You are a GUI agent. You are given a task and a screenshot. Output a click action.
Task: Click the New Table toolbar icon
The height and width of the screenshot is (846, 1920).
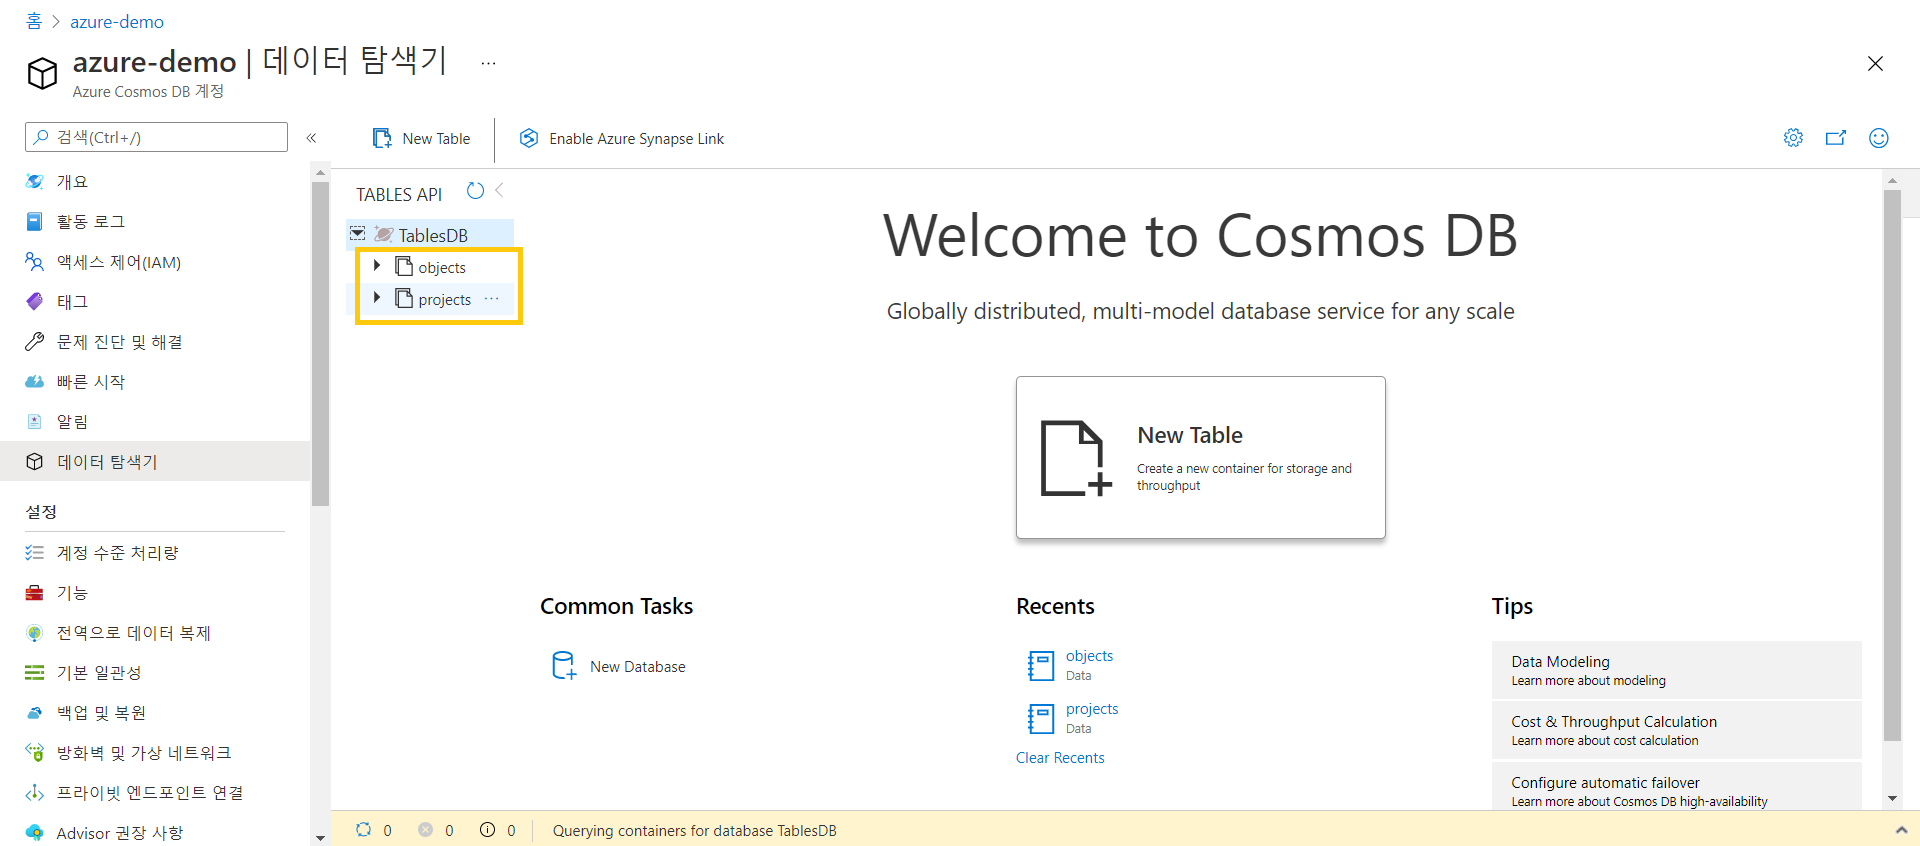click(382, 138)
